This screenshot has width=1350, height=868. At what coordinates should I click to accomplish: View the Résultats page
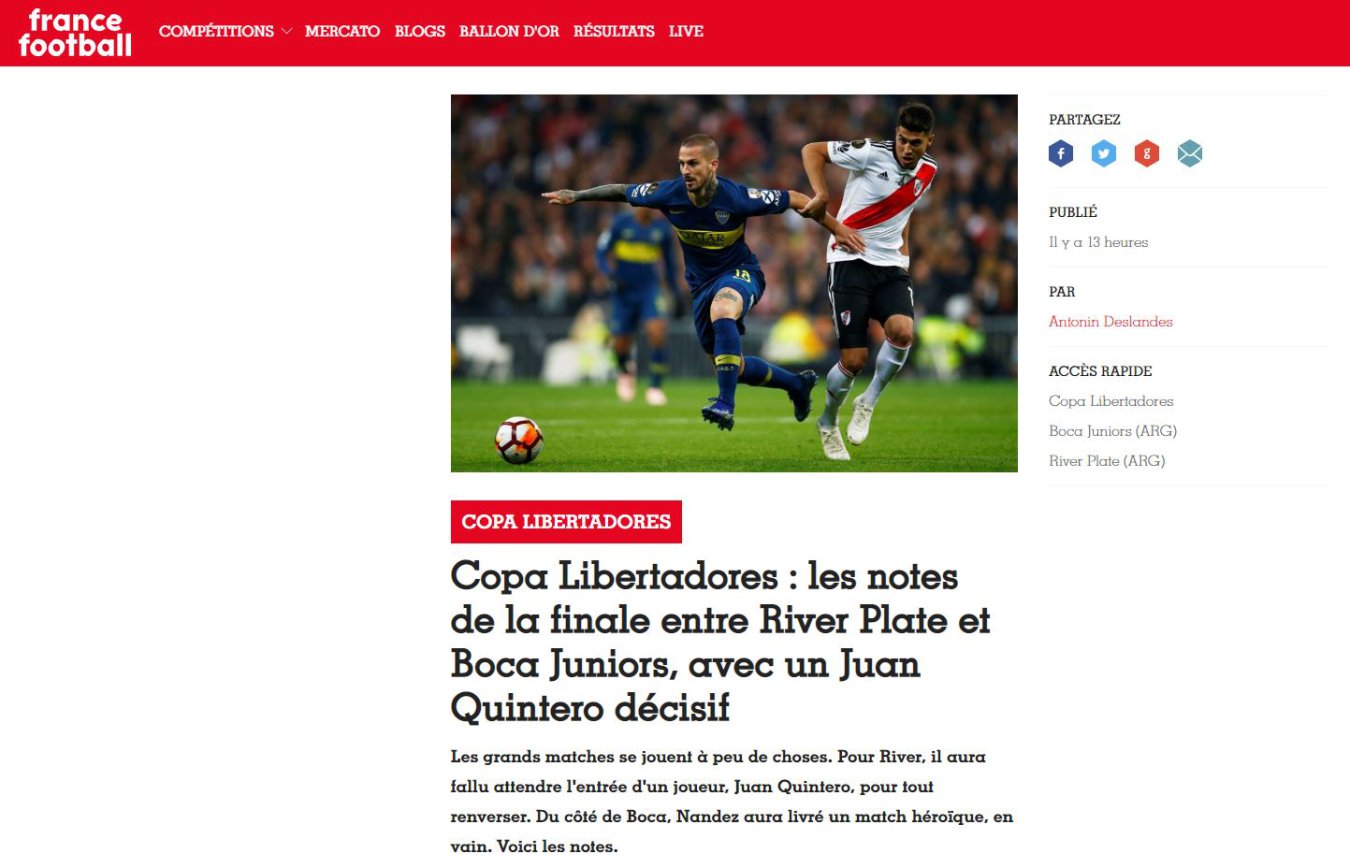pyautogui.click(x=614, y=32)
